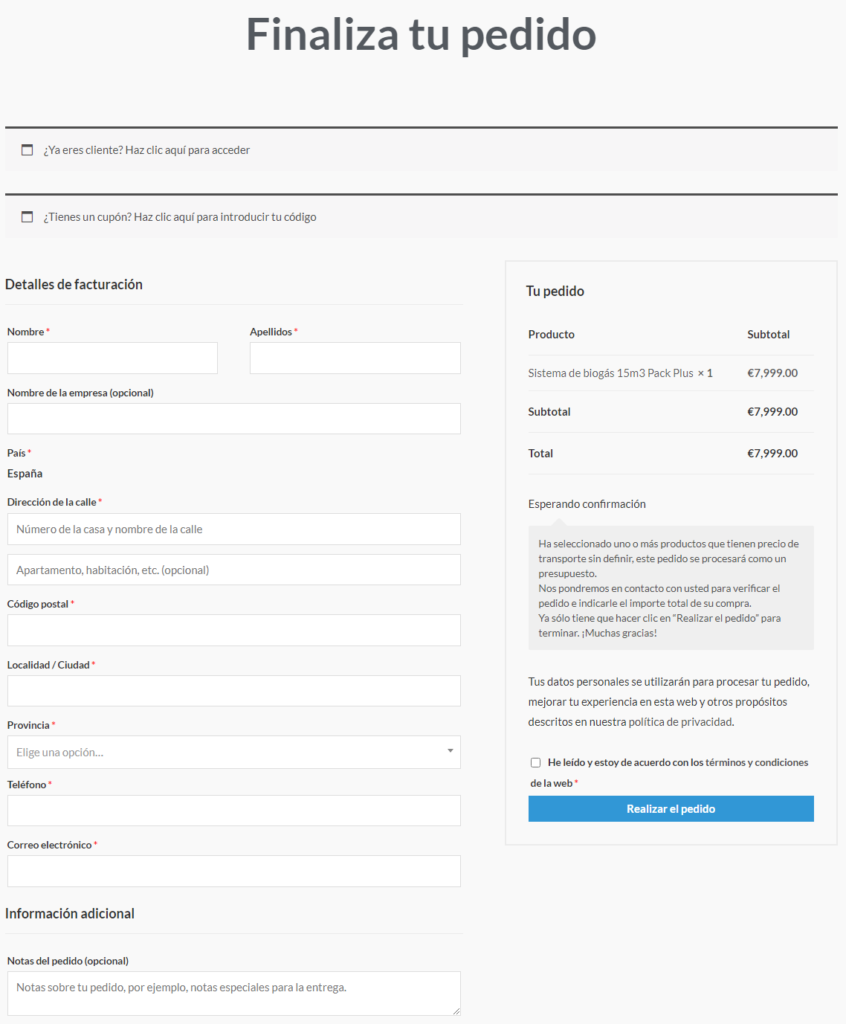The image size is (846, 1024).
Task: Focus the Nombre input field
Action: (112, 358)
